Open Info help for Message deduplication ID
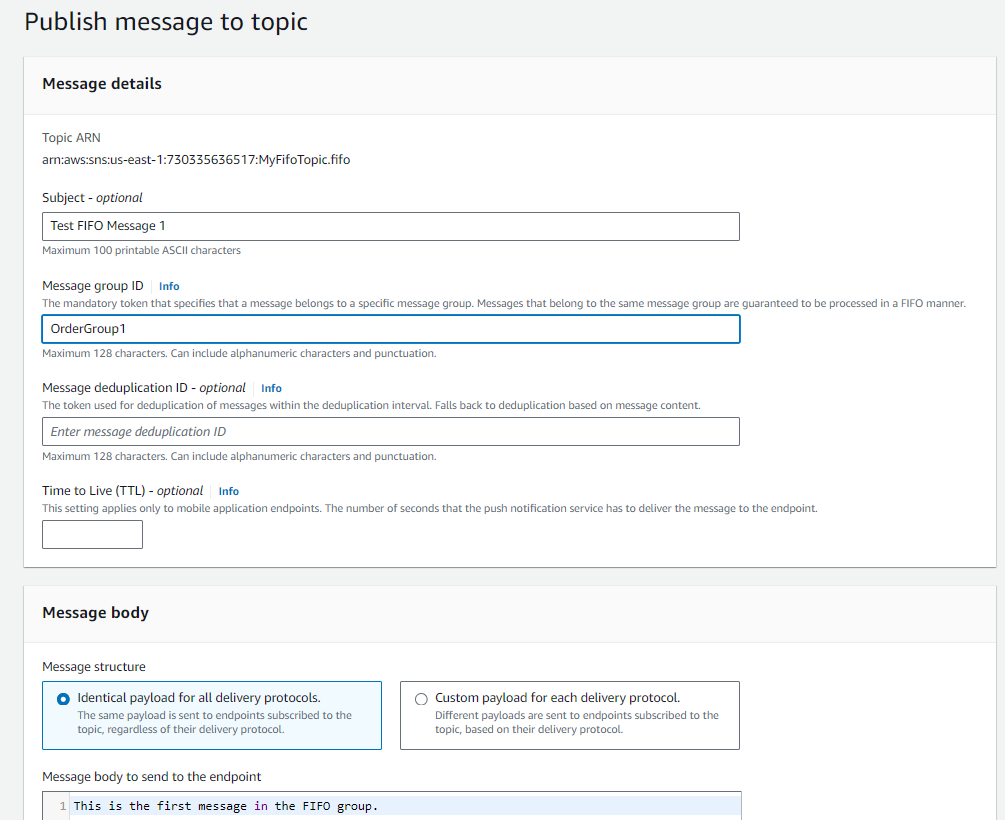The image size is (1005, 820). pos(270,388)
